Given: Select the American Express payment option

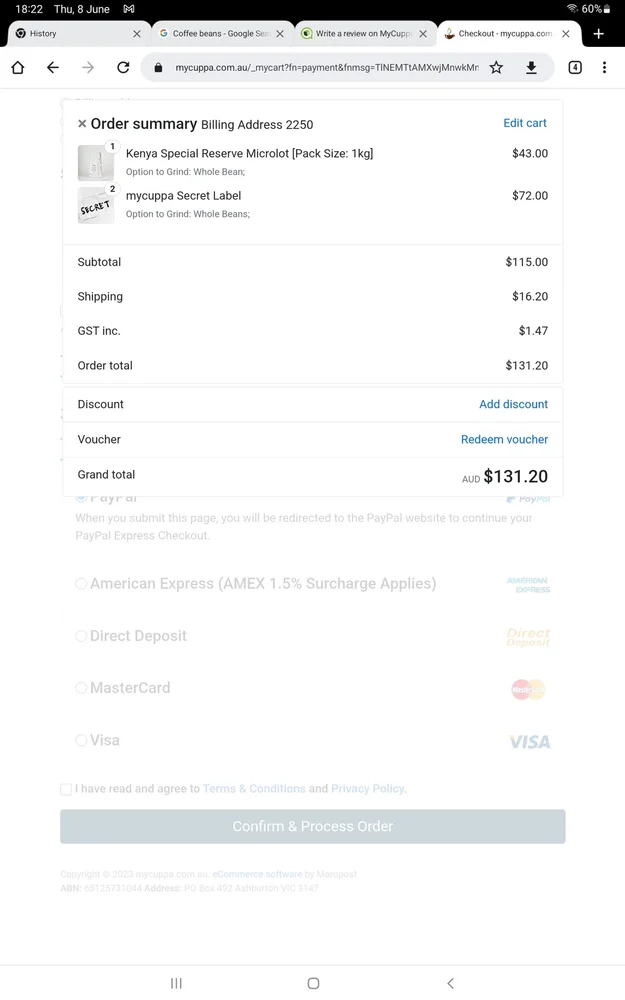Looking at the screenshot, I should (x=81, y=584).
